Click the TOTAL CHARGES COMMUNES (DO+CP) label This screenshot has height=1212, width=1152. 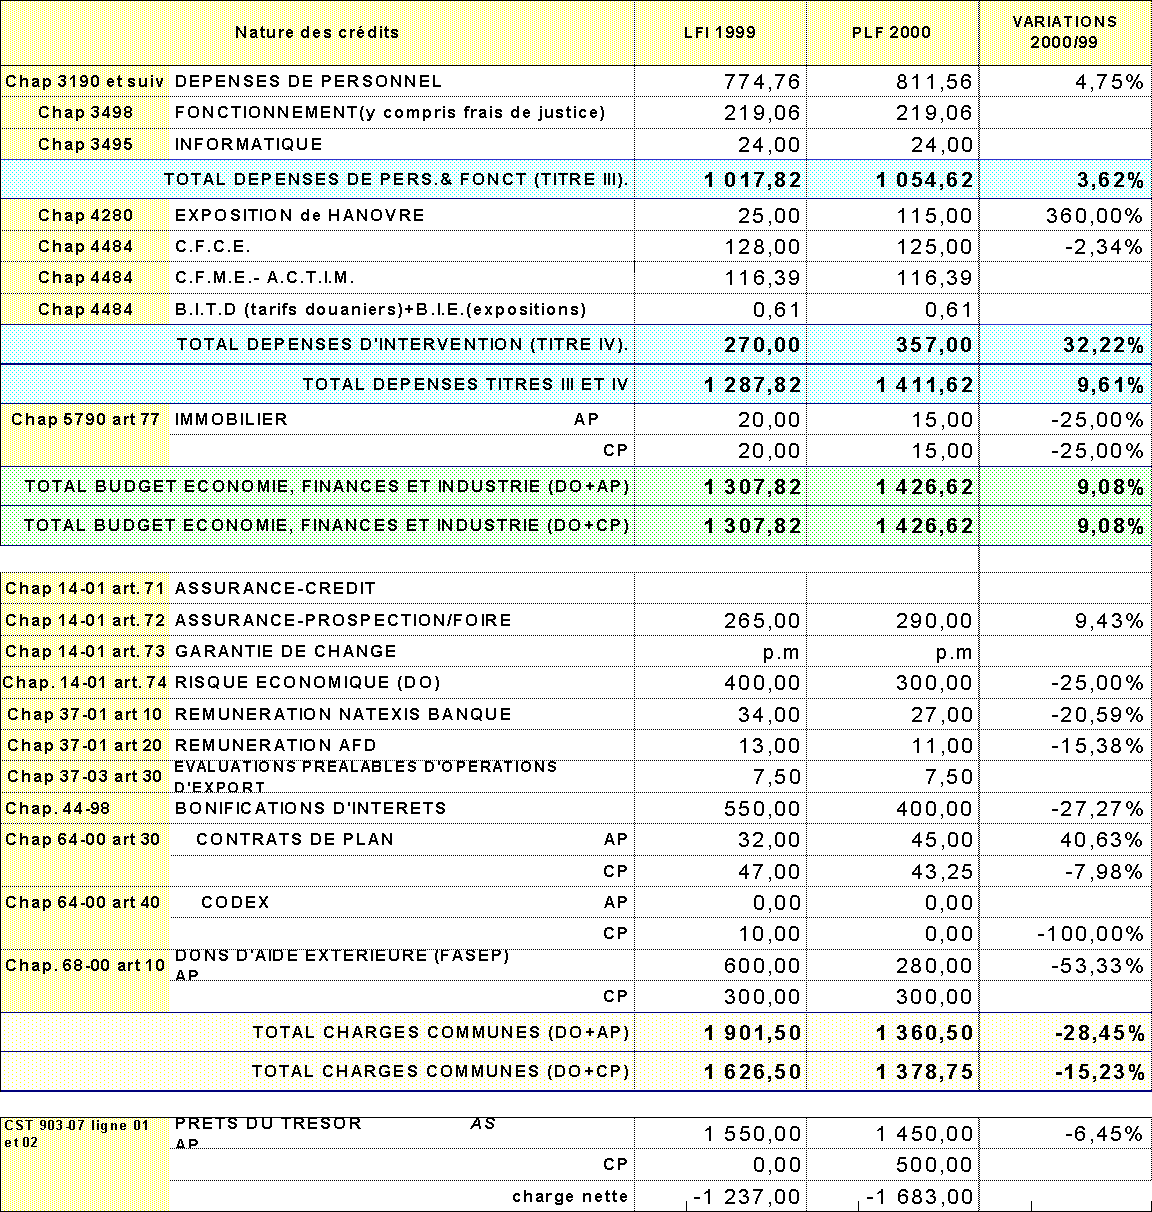[440, 1071]
